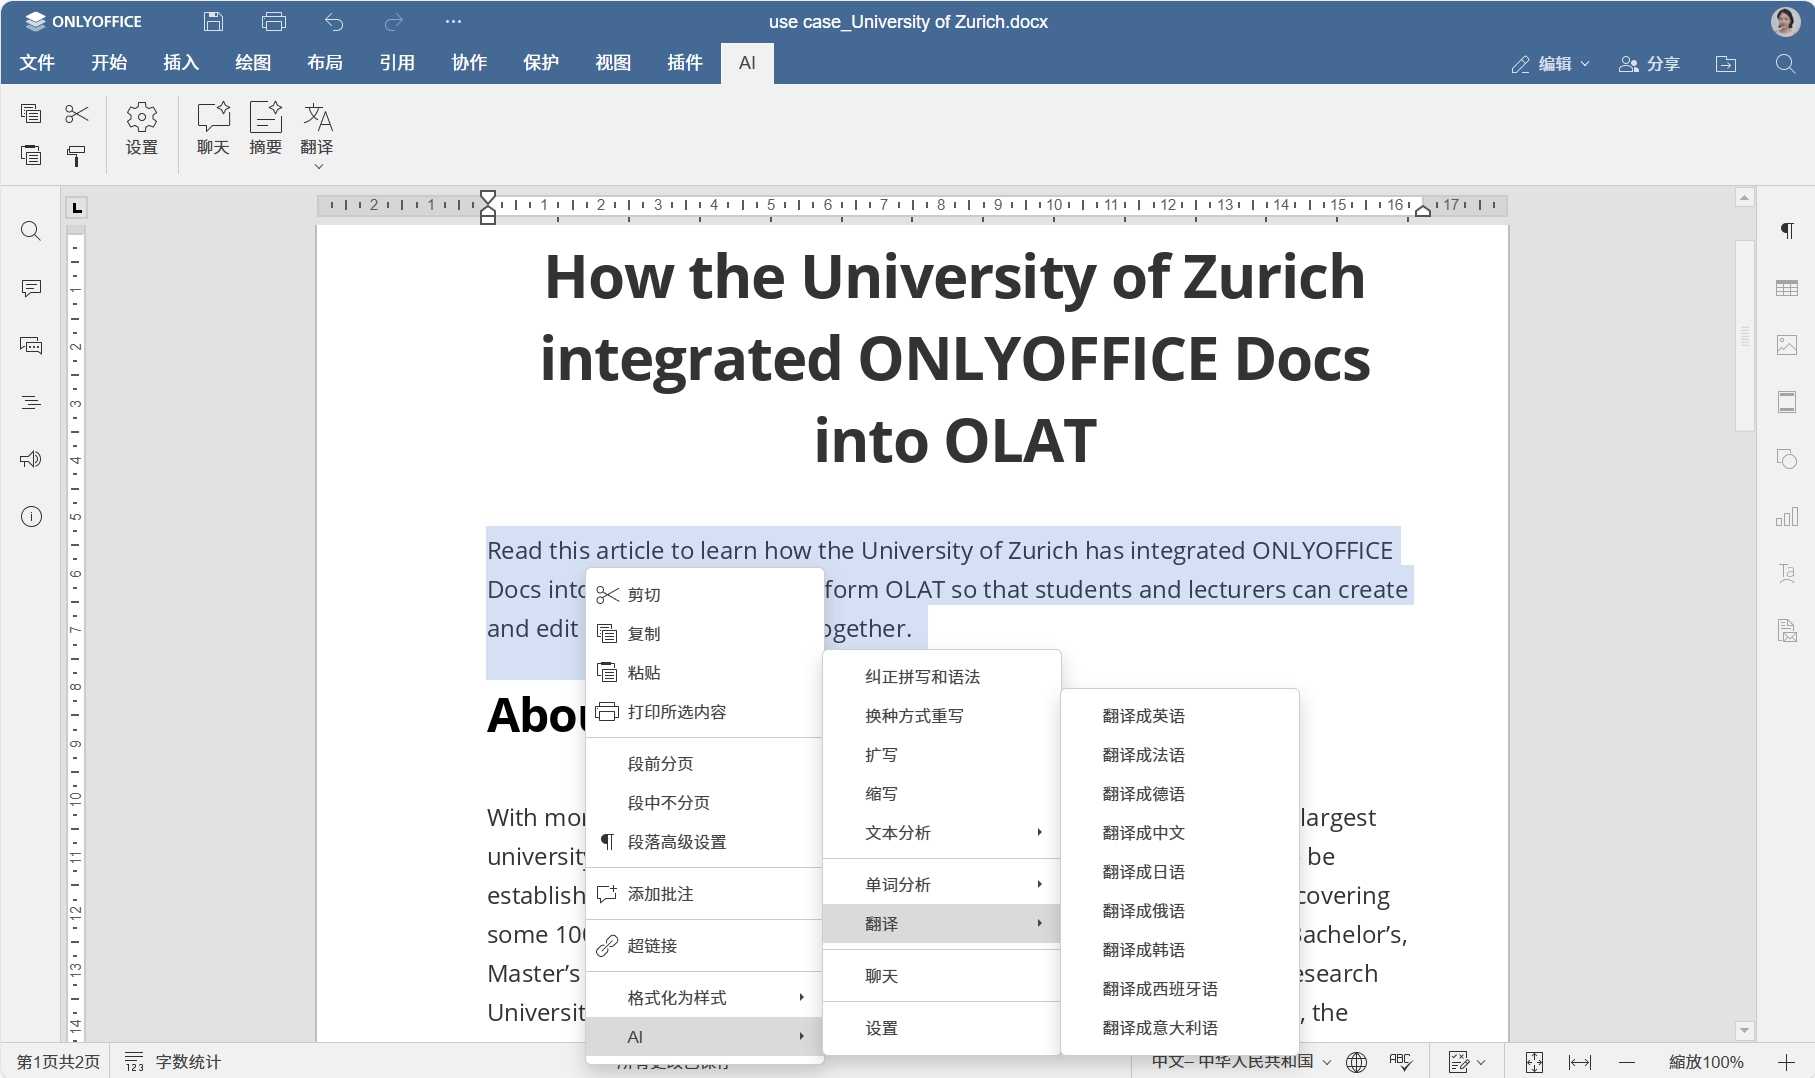Expand the AI submenu entry
The width and height of the screenshot is (1815, 1078).
(704, 1036)
